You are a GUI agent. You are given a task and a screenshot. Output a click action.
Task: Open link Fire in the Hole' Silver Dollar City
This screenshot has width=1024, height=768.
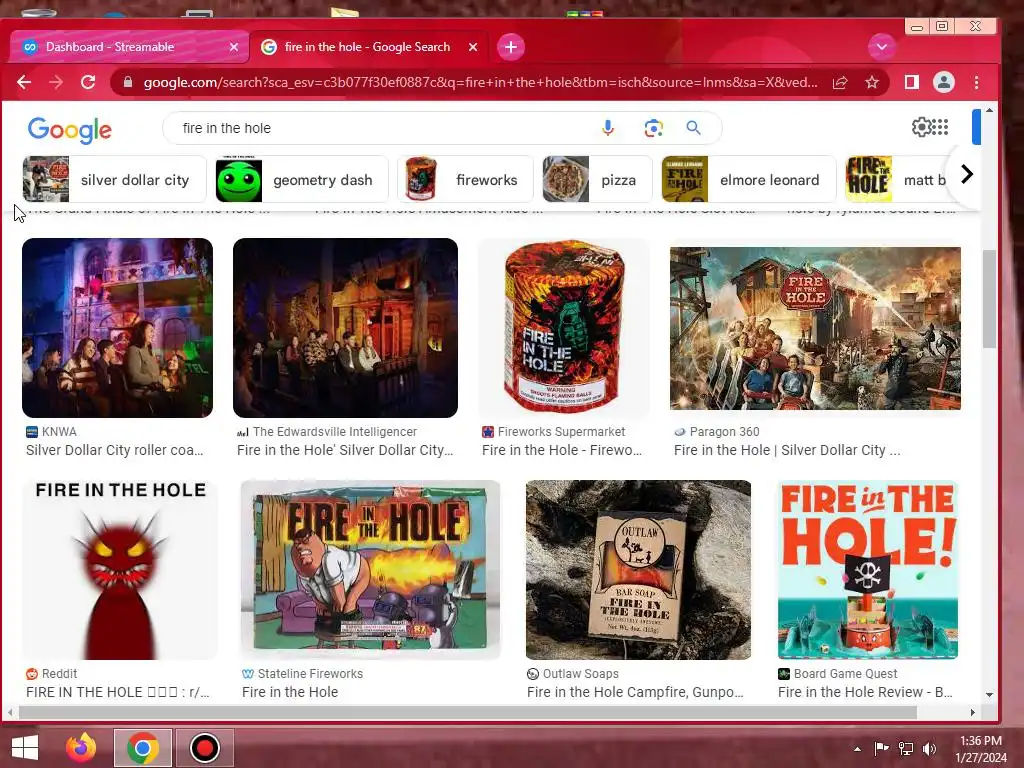coord(345,450)
